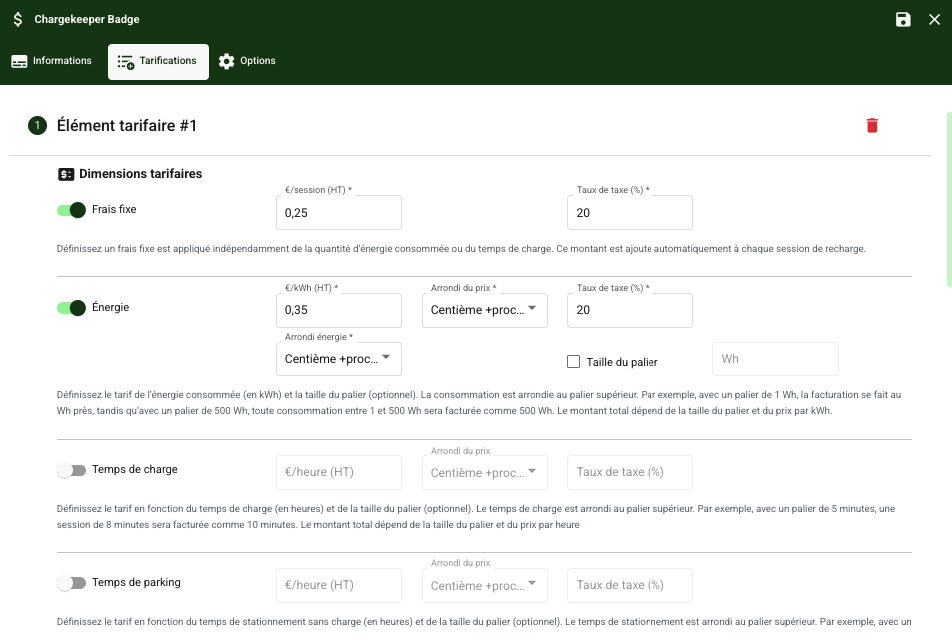Check the Taille du palier checkbox
This screenshot has height=640, width=952.
coord(574,362)
